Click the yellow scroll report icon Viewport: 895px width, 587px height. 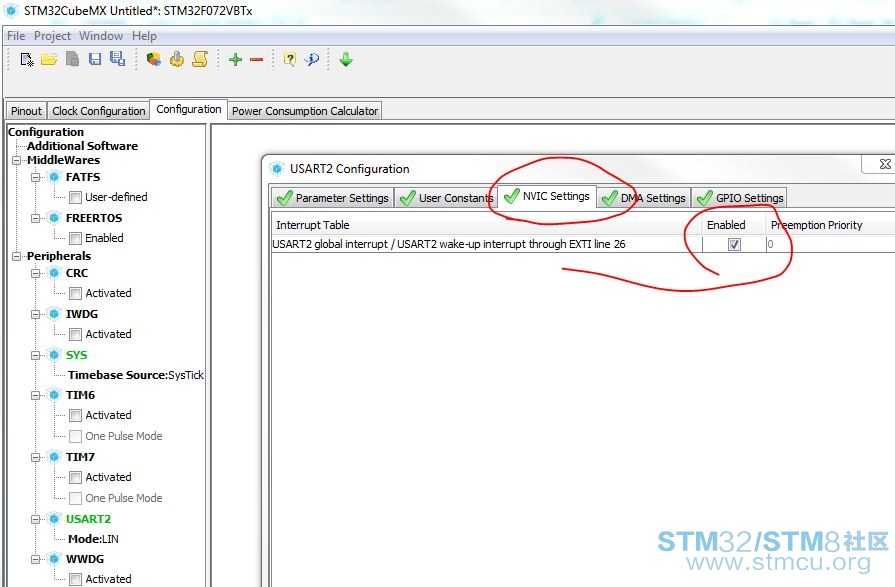pyautogui.click(x=200, y=59)
